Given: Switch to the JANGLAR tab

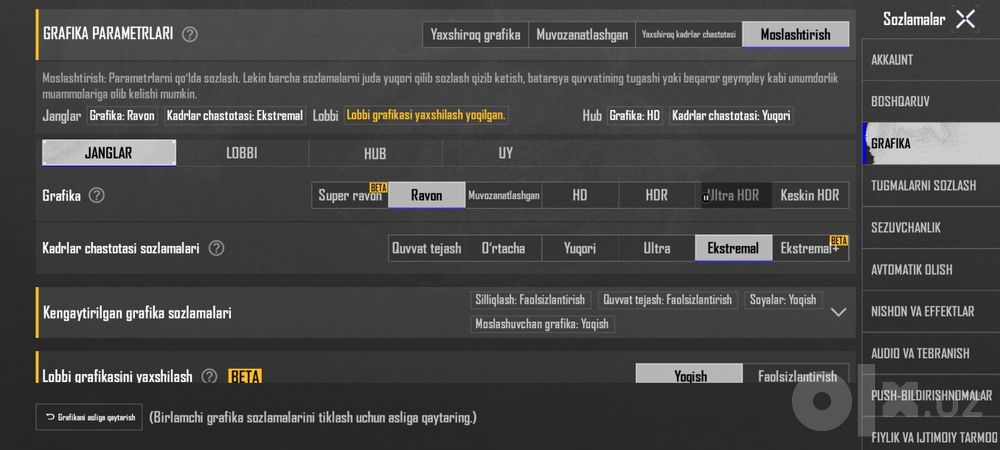Looking at the screenshot, I should click(108, 153).
